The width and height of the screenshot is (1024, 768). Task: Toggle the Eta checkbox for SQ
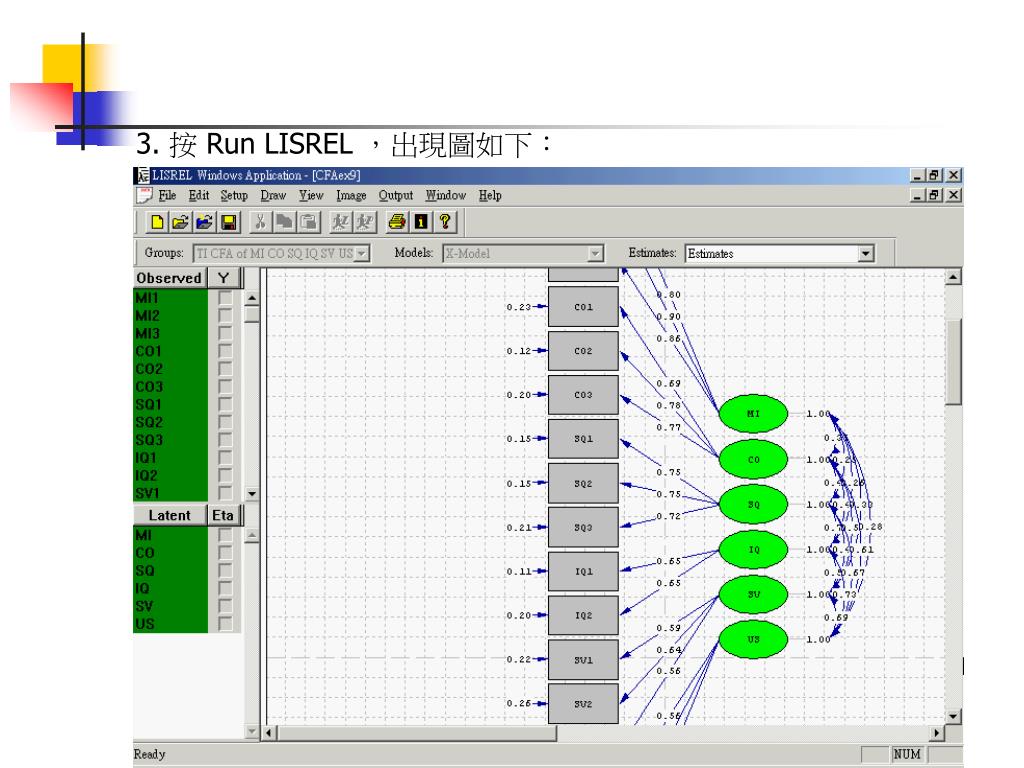[225, 571]
